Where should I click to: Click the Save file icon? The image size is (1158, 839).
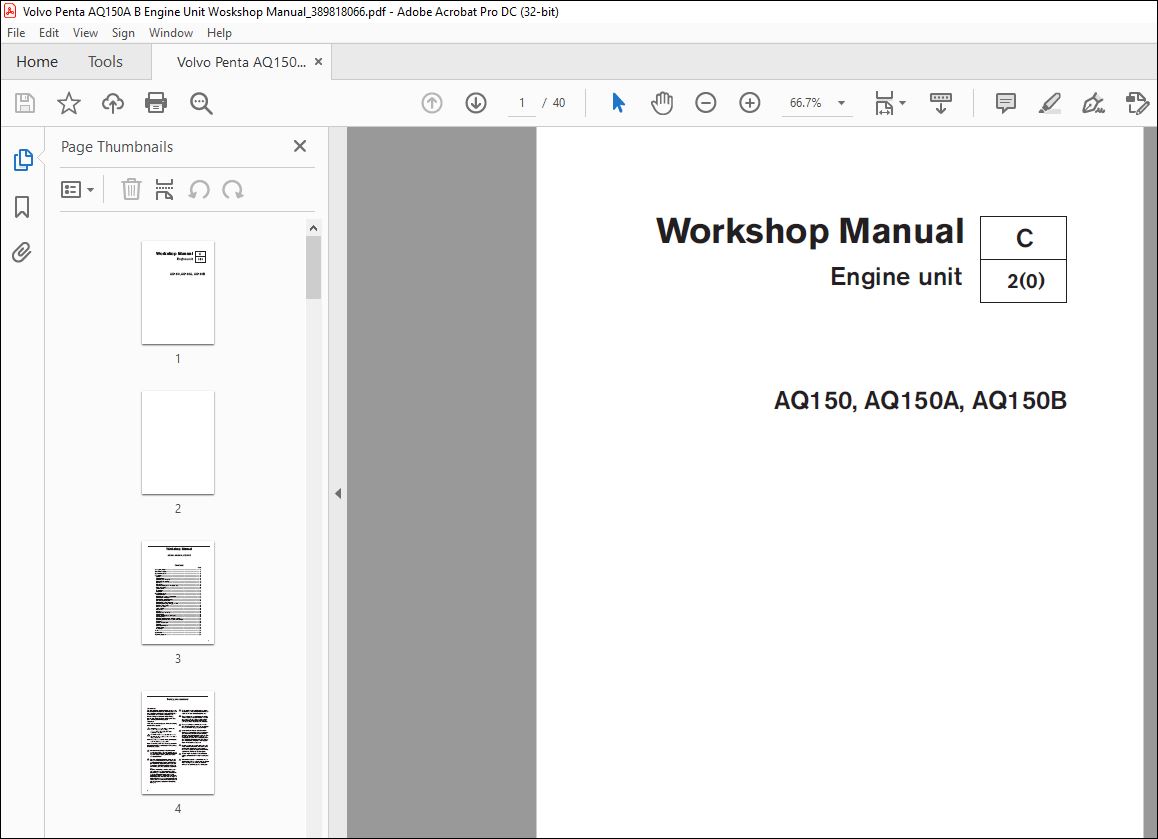point(25,103)
